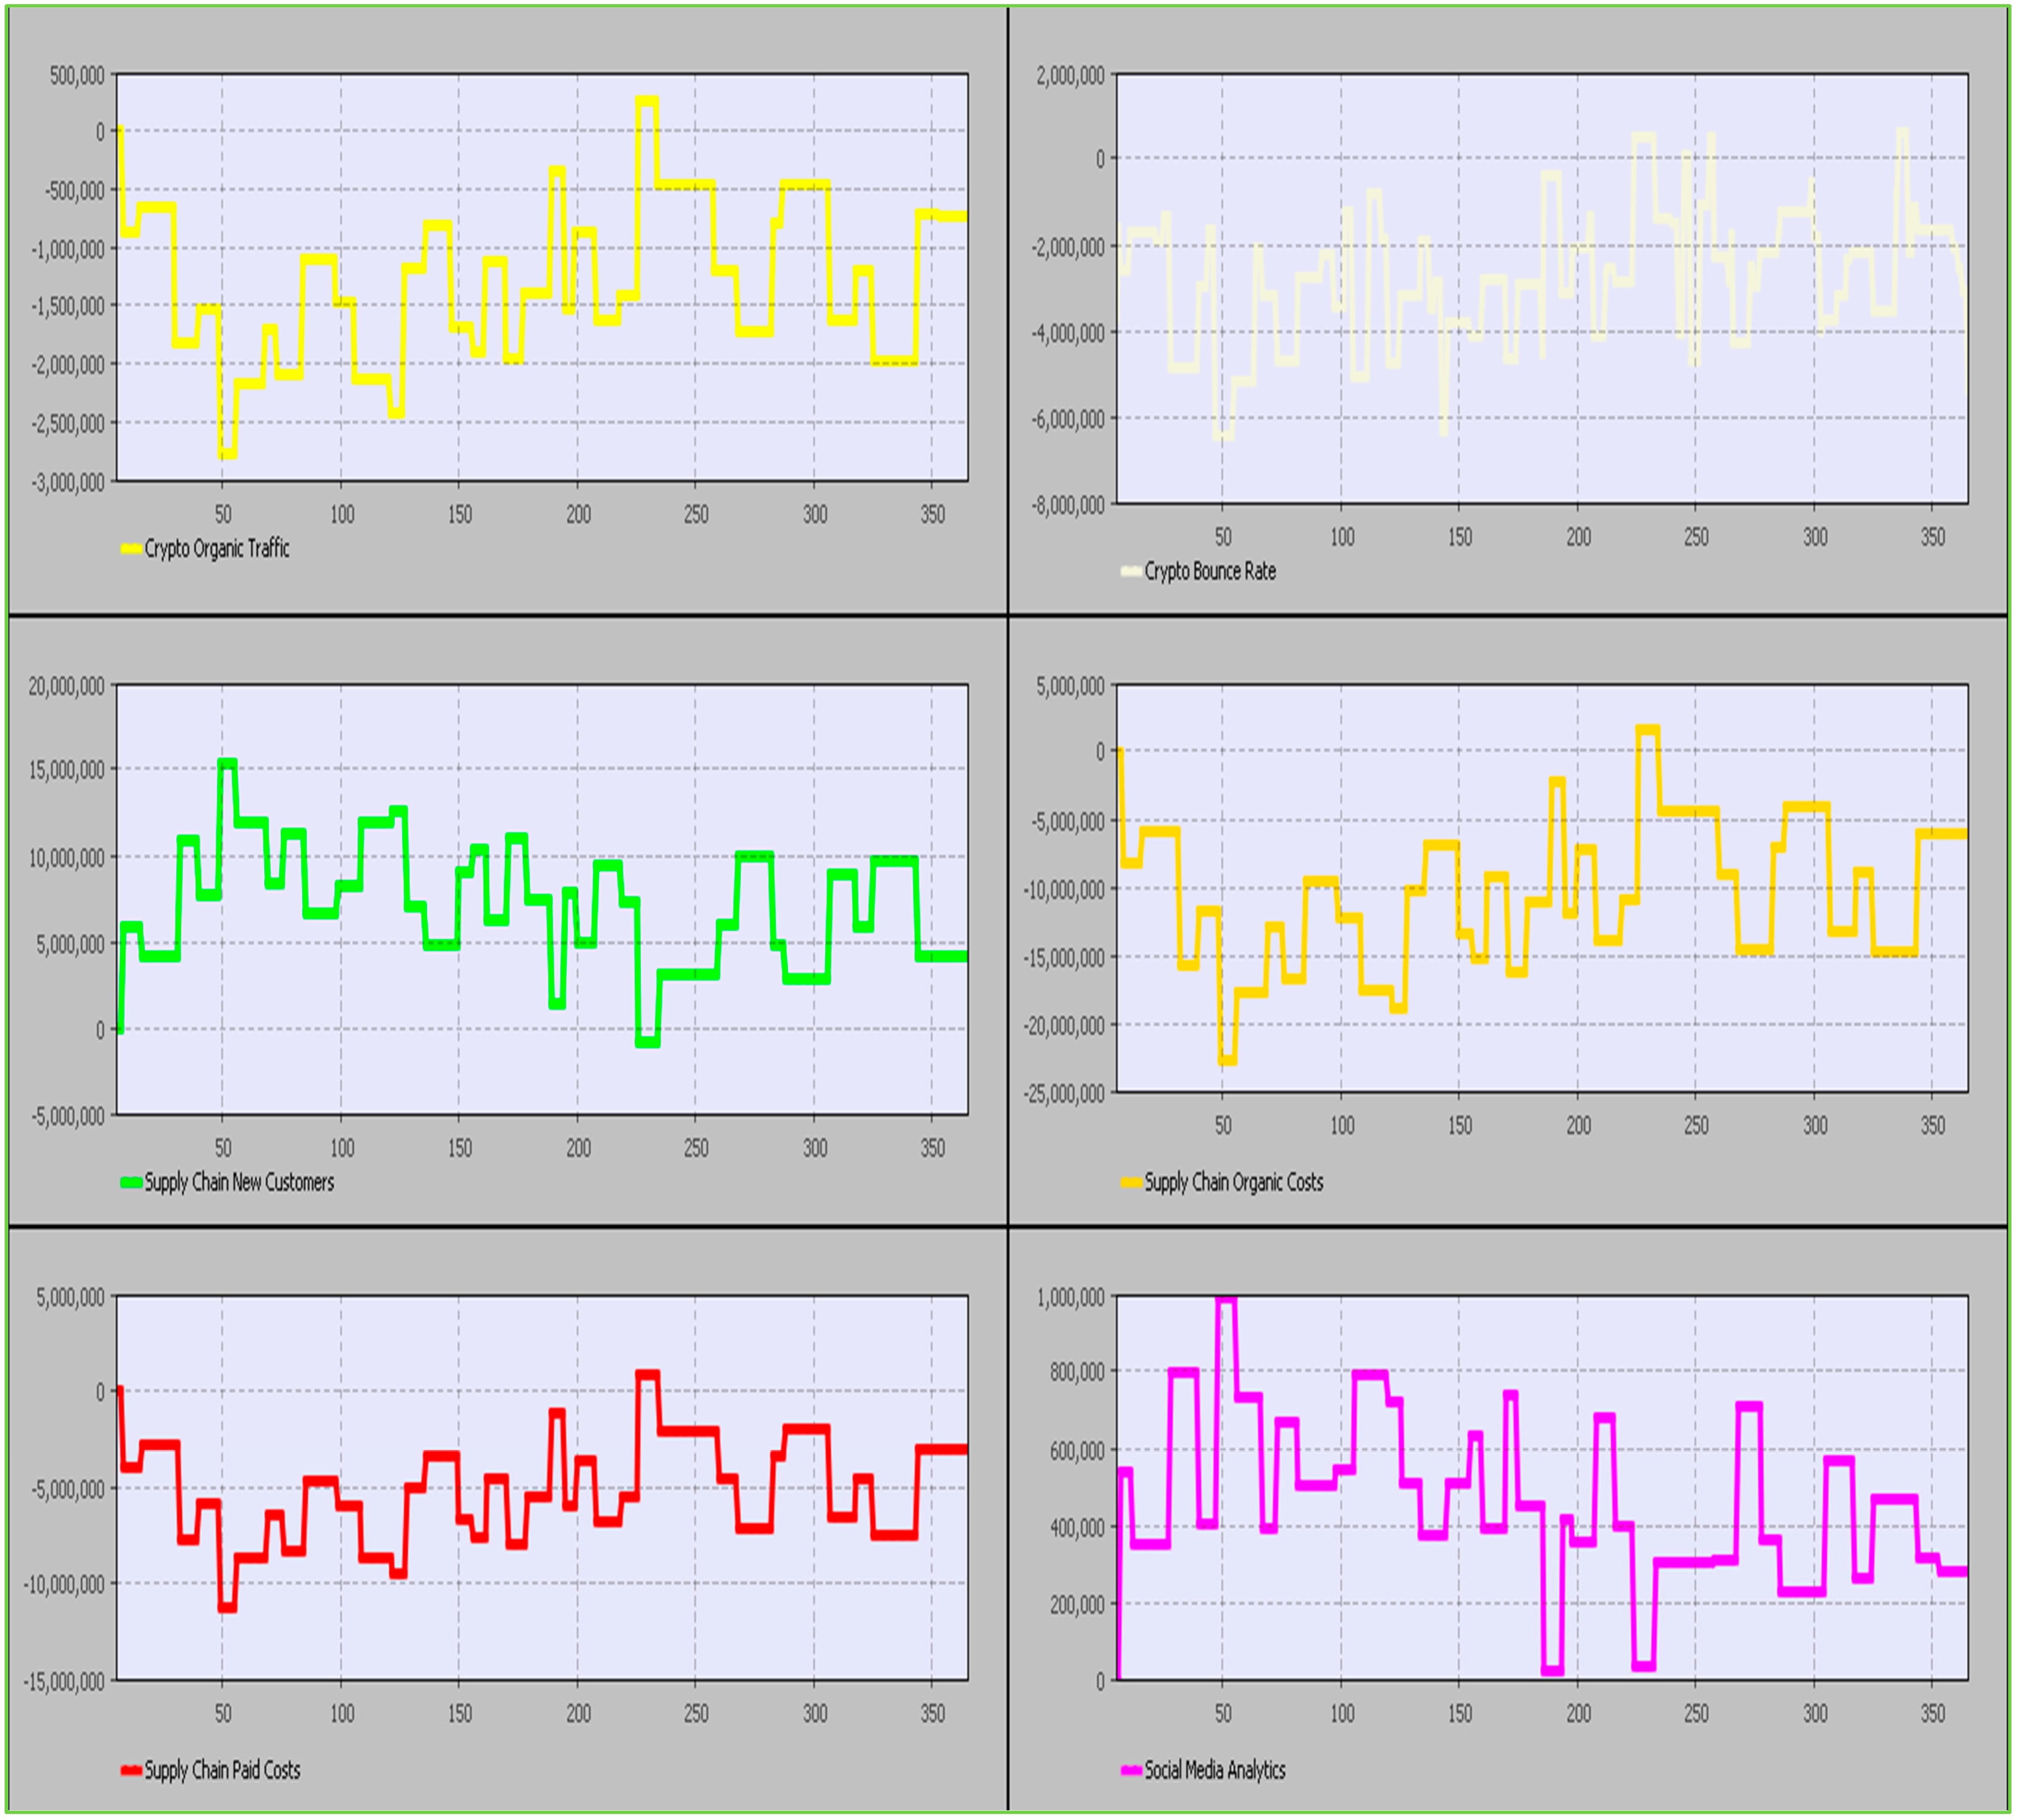
Task: Click the 500,000 axis label on Crypto Organic Traffic chart
Action: pyautogui.click(x=77, y=76)
